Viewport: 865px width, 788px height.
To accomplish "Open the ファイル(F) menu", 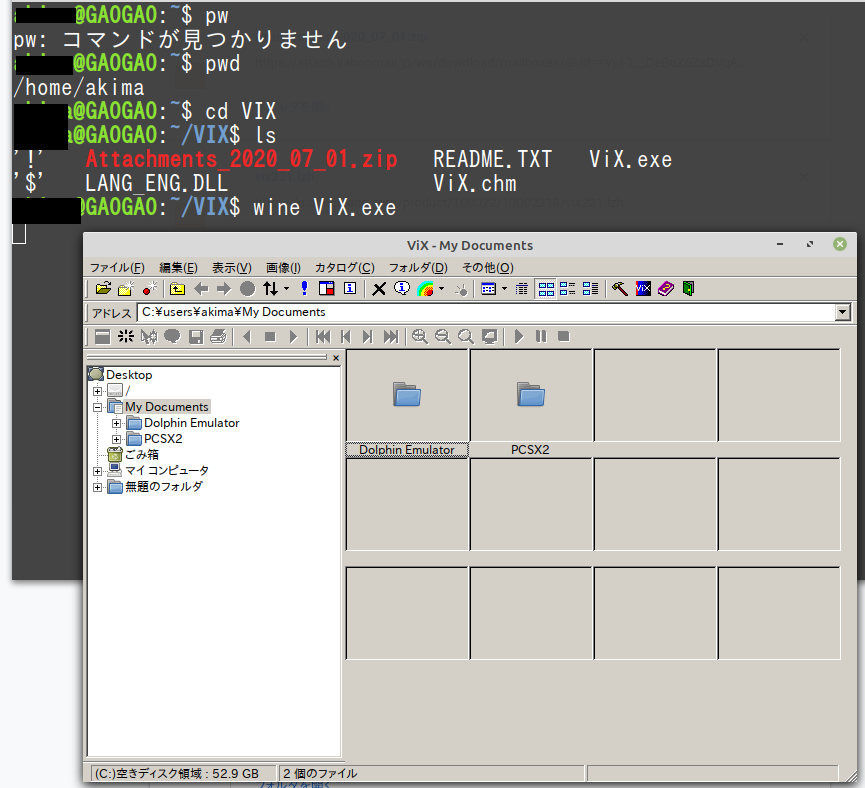I will tap(117, 268).
